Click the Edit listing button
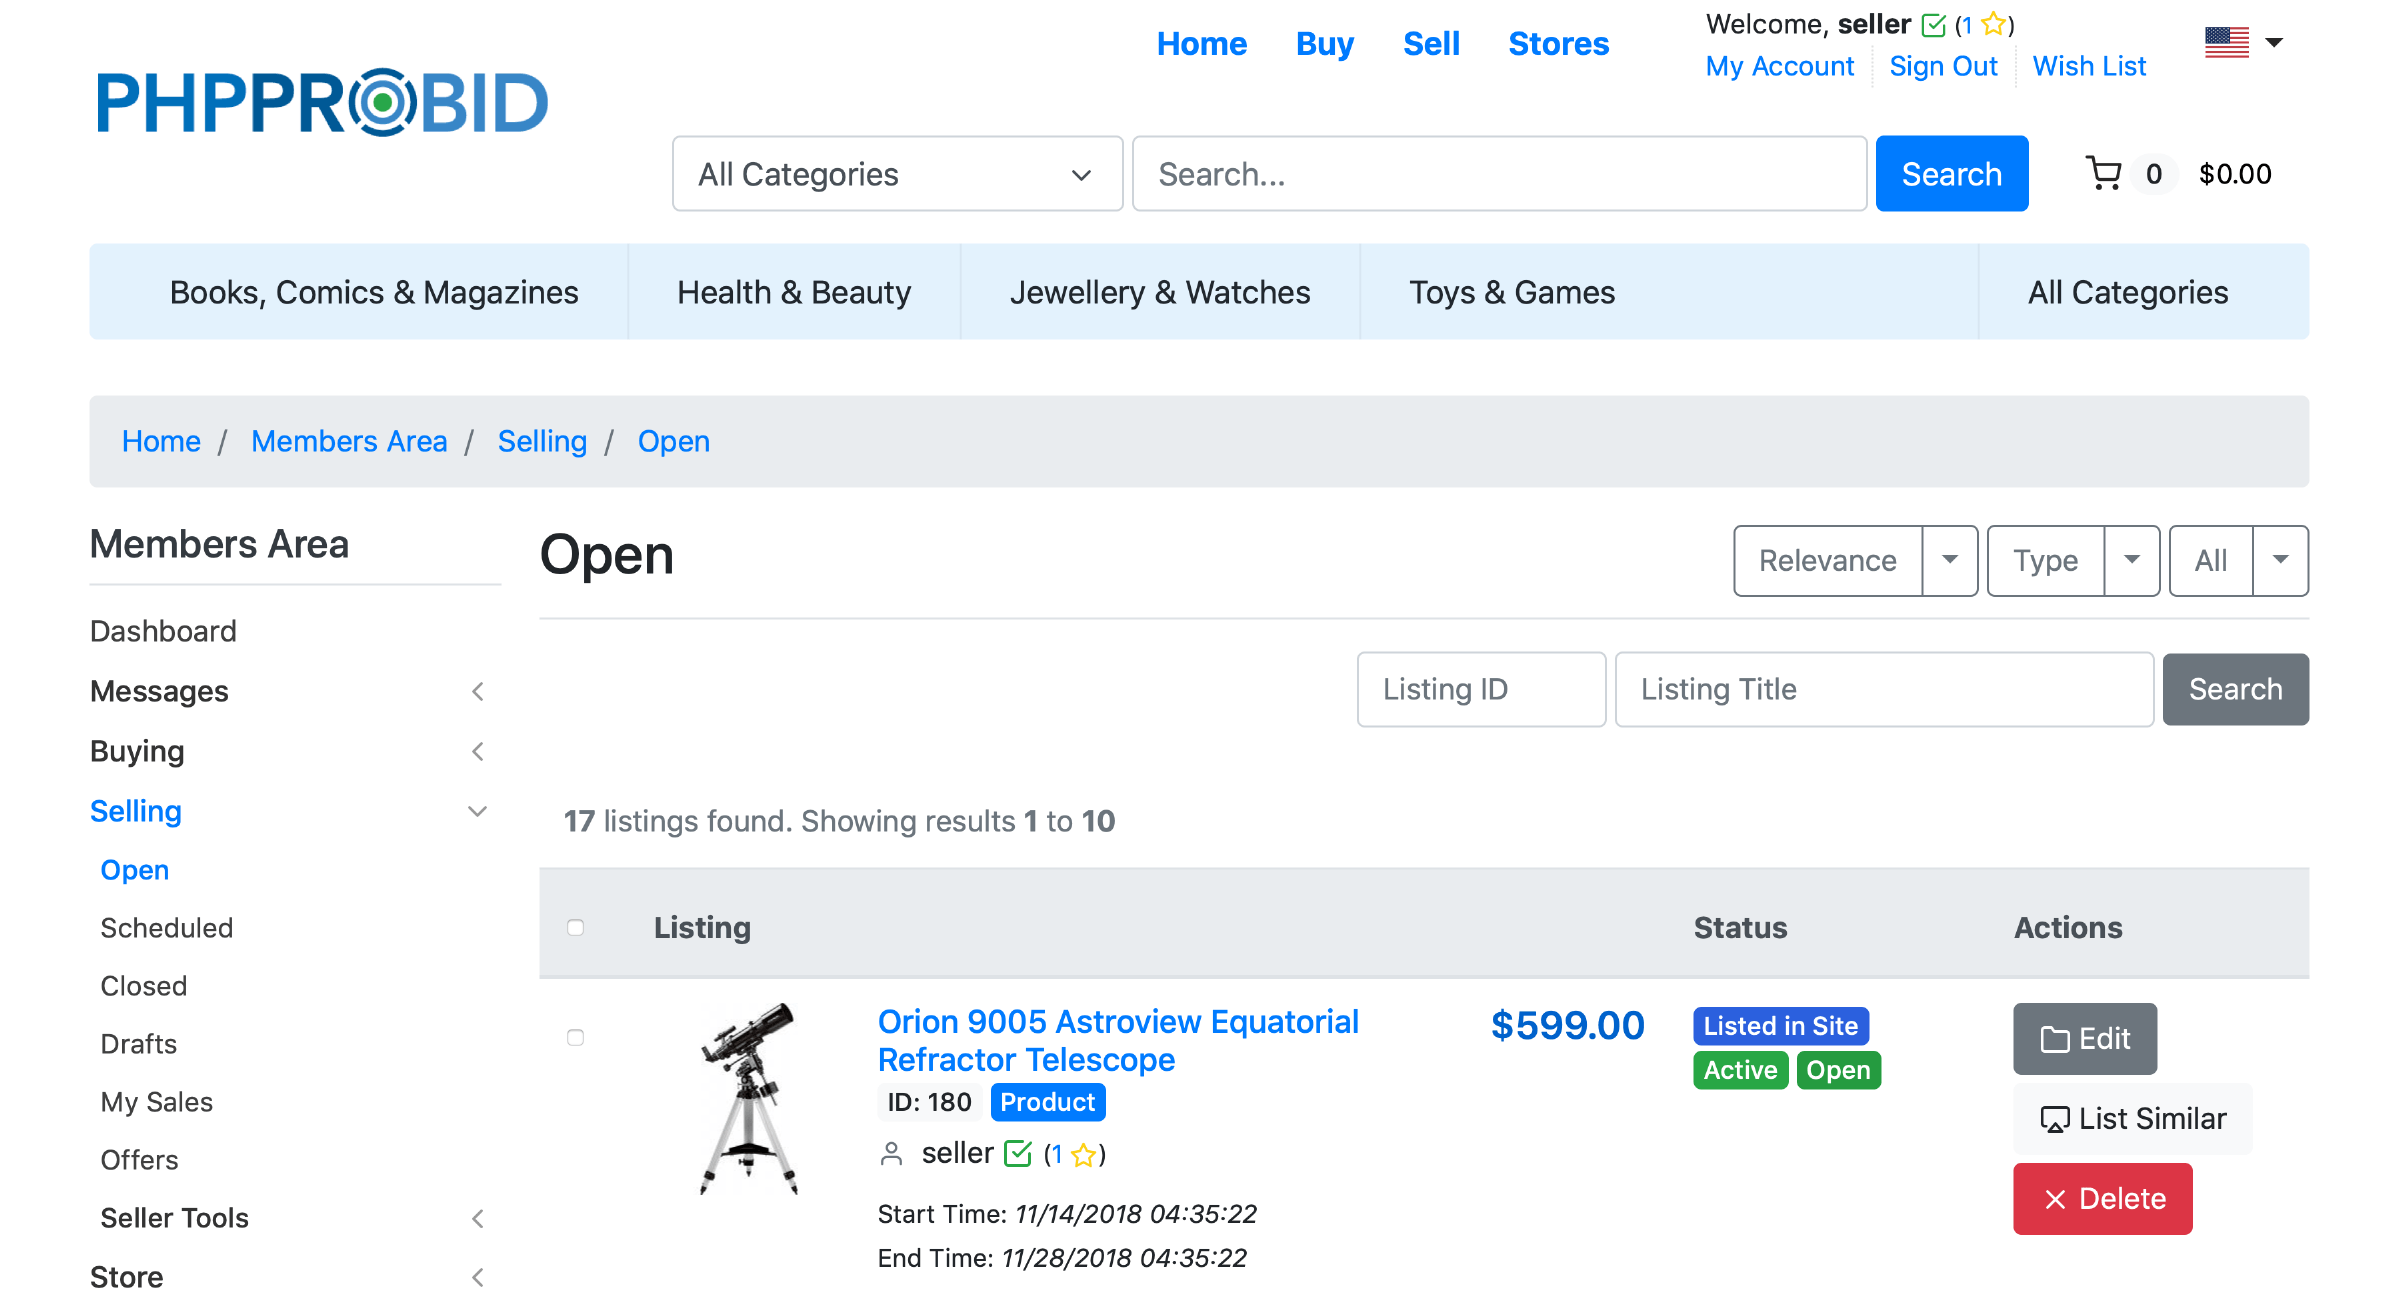This screenshot has width=2400, height=1306. [x=2084, y=1038]
